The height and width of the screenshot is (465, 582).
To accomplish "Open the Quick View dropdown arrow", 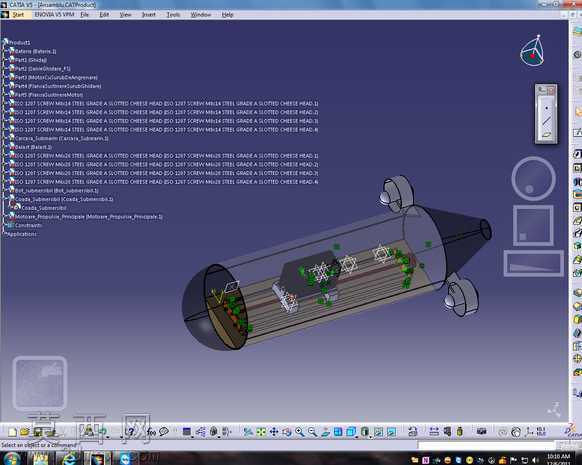I will [356, 437].
